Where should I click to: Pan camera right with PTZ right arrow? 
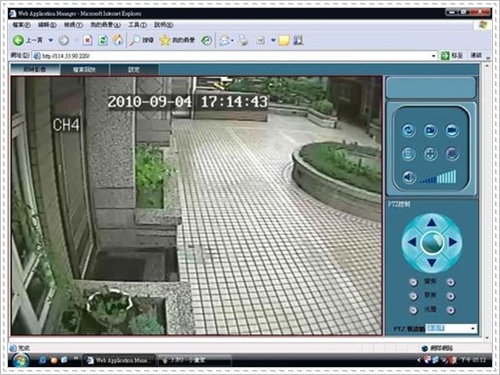(x=453, y=242)
